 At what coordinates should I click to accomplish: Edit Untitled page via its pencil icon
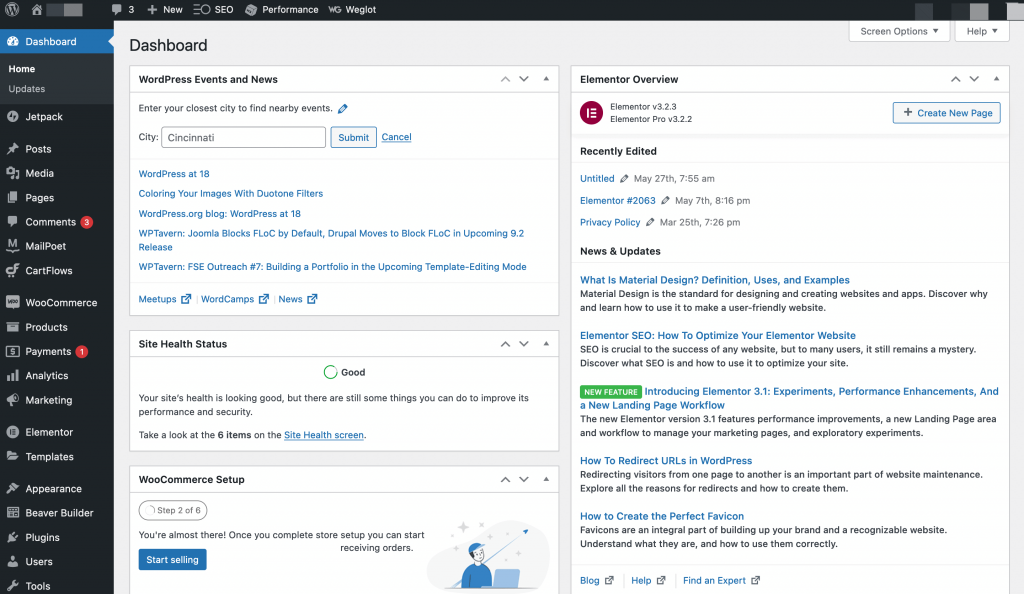coord(624,178)
